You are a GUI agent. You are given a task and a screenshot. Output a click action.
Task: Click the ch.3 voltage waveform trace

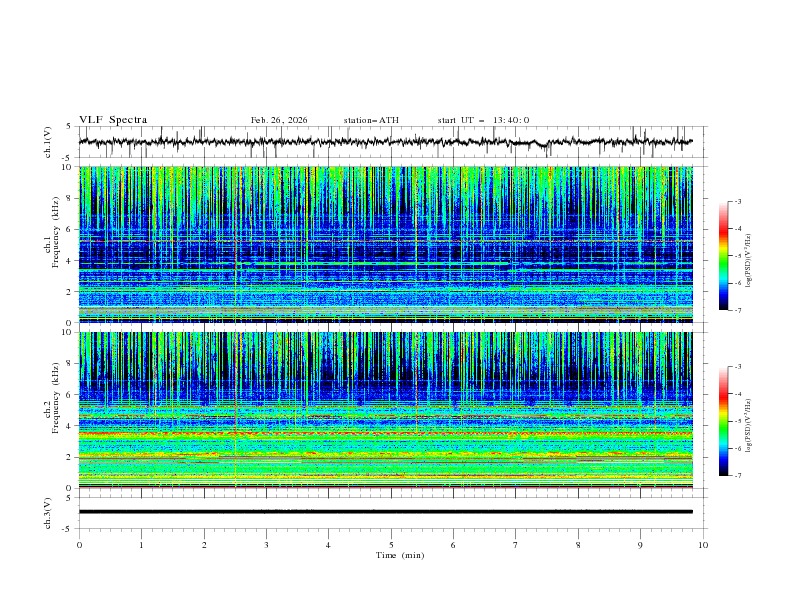tap(386, 512)
